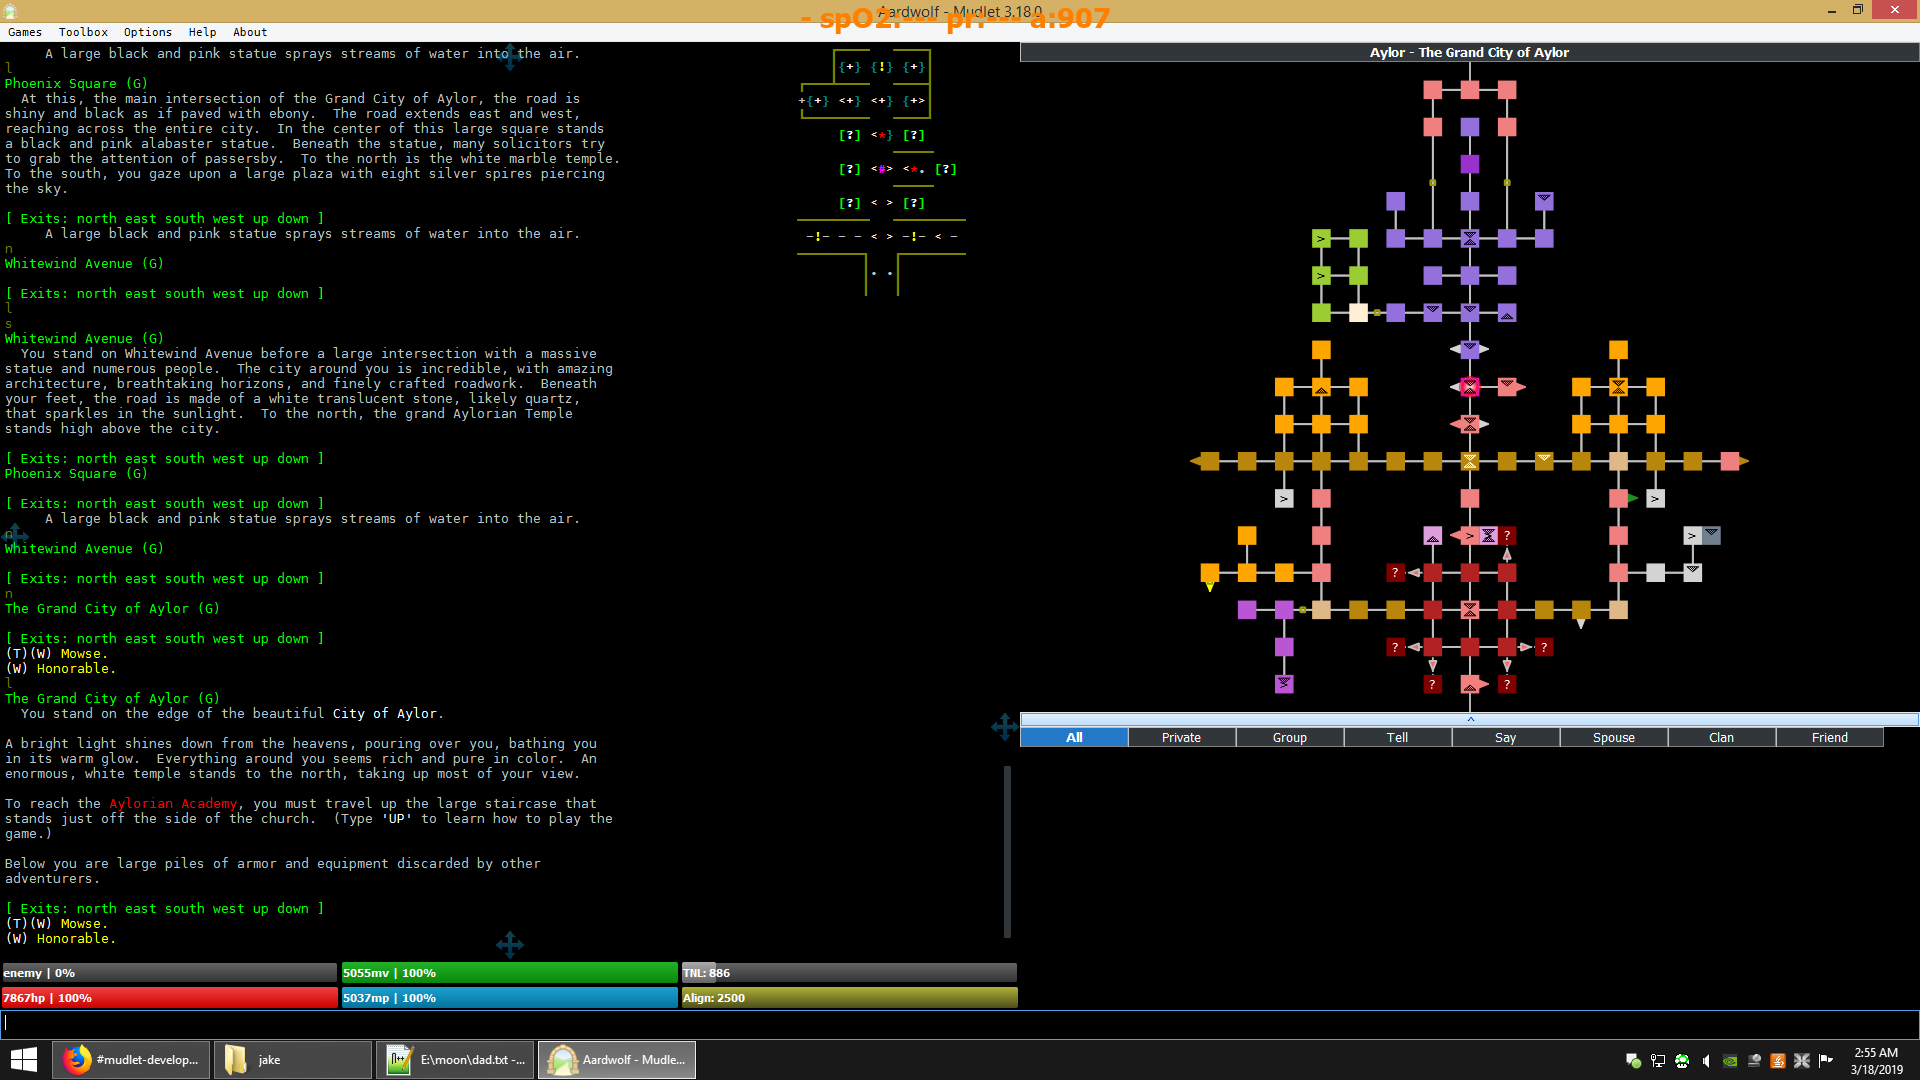Image resolution: width=1920 pixels, height=1080 pixels.
Task: Click the red Aylorian Academy link text
Action: pyautogui.click(x=173, y=803)
